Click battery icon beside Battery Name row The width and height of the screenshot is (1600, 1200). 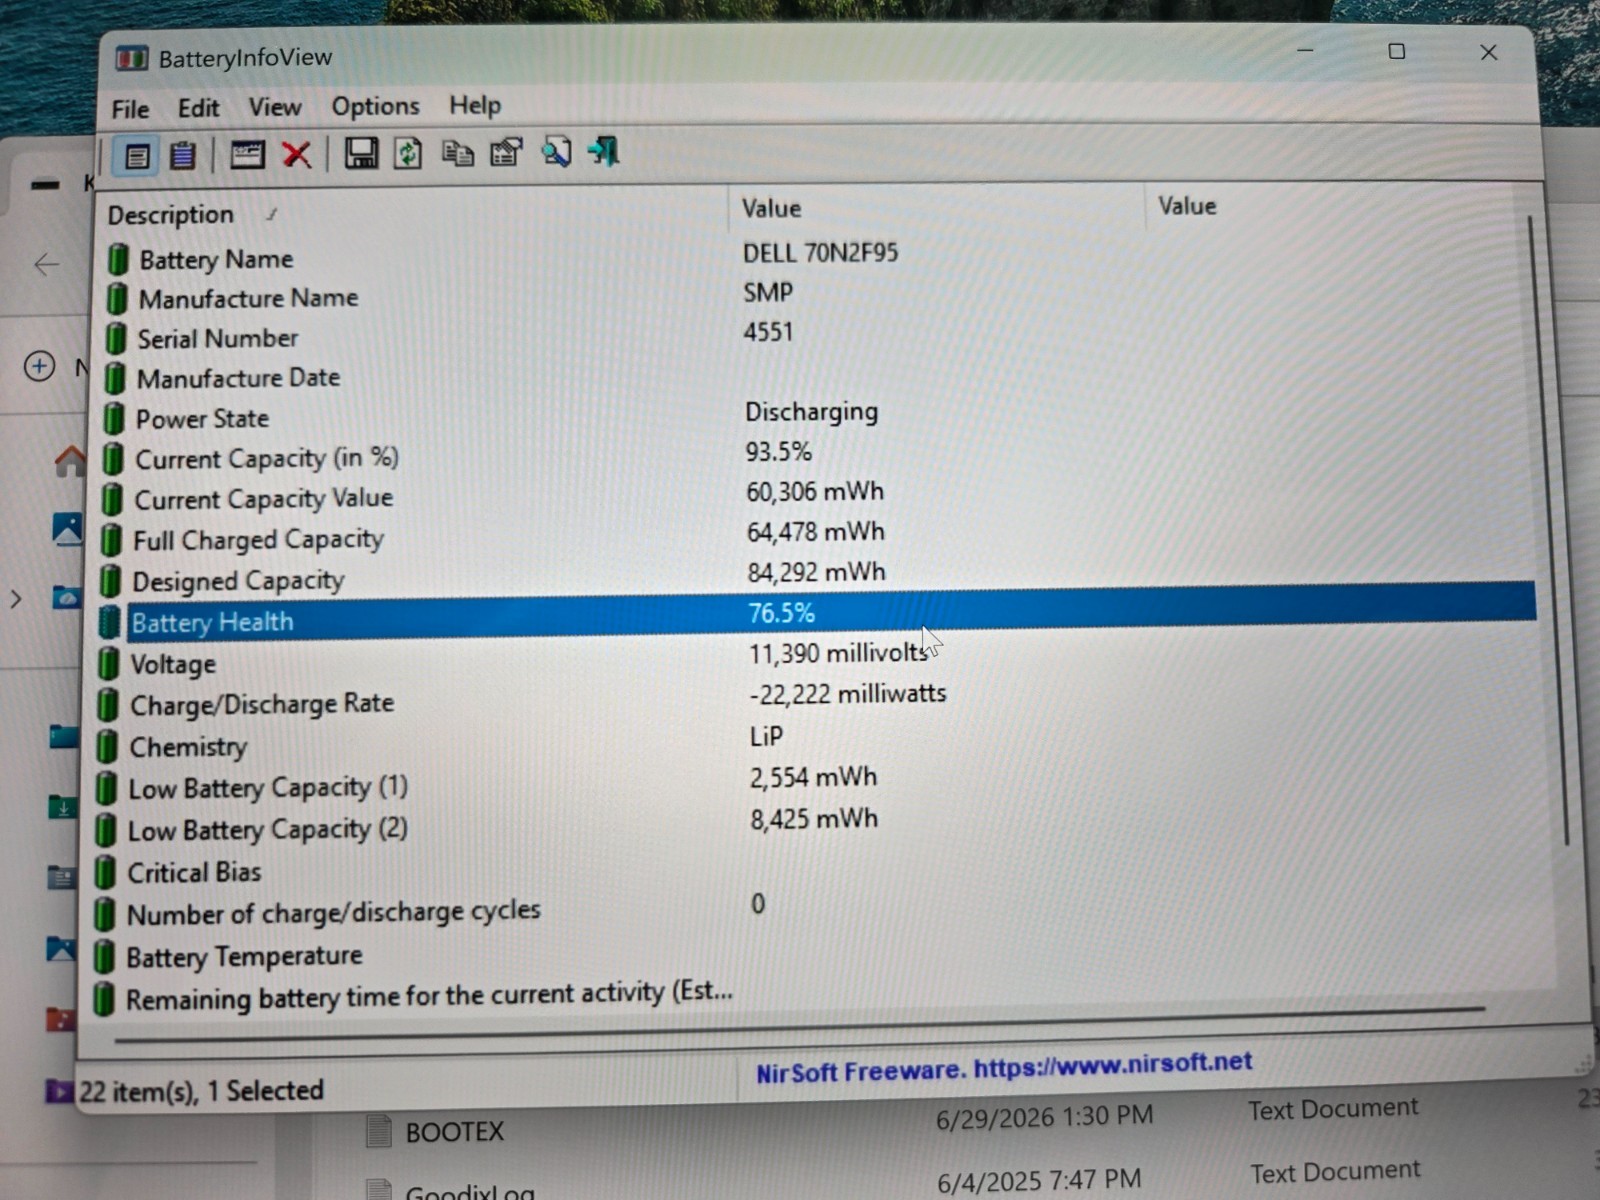[x=118, y=259]
